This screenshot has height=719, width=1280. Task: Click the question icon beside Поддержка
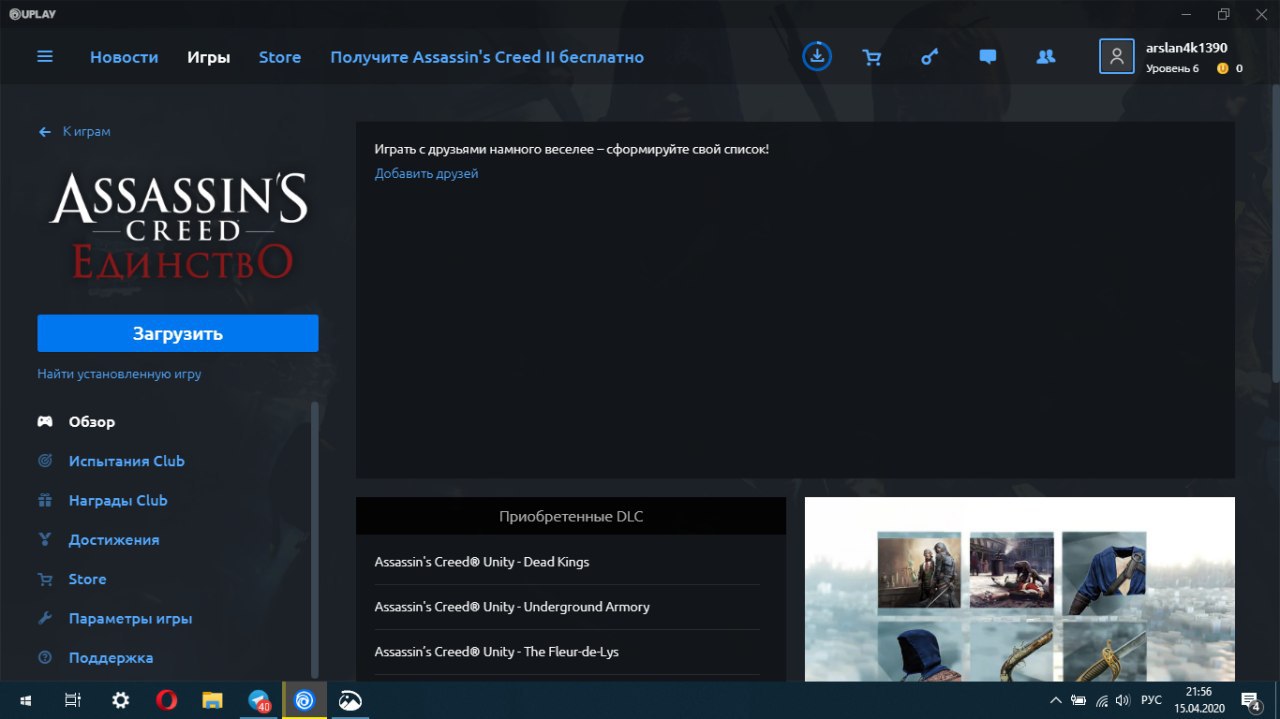click(45, 658)
